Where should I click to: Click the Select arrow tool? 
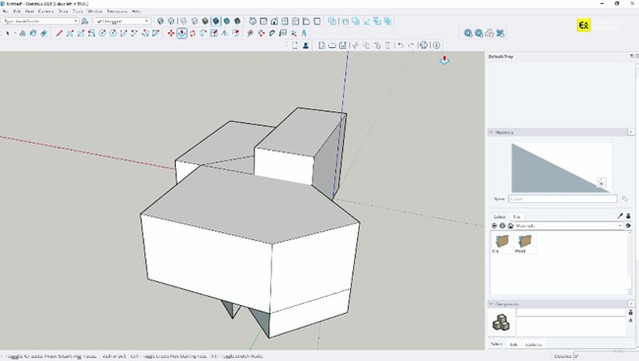click(x=7, y=33)
